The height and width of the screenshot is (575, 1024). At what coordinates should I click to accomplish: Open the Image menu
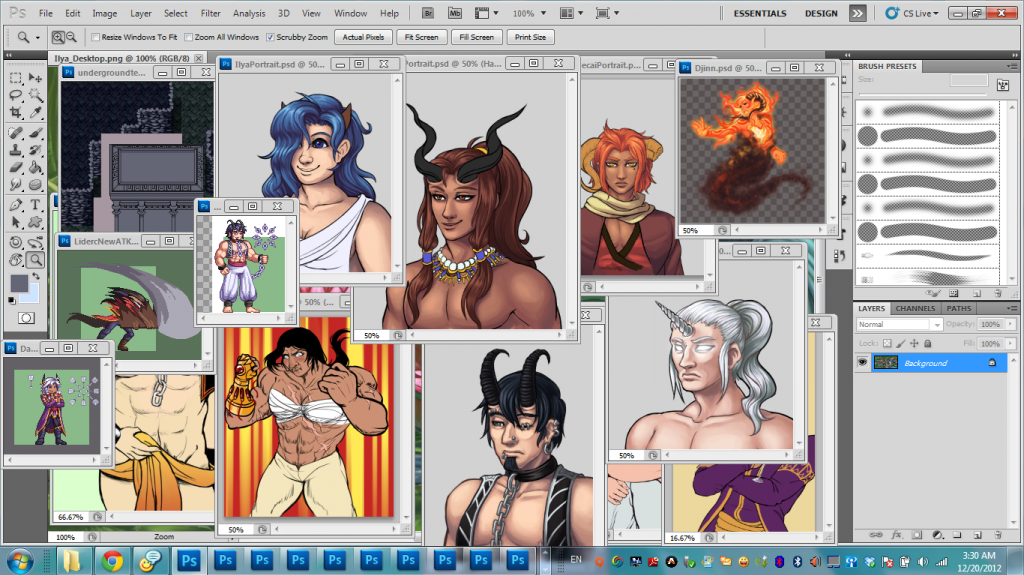[104, 13]
